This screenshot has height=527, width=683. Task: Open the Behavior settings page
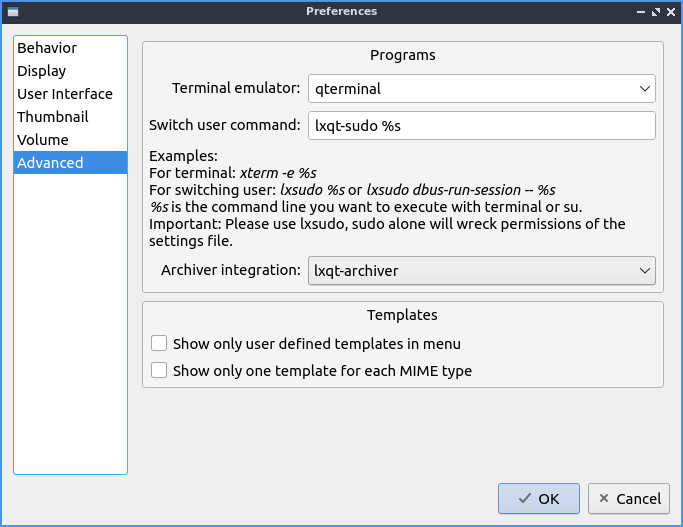coord(47,48)
